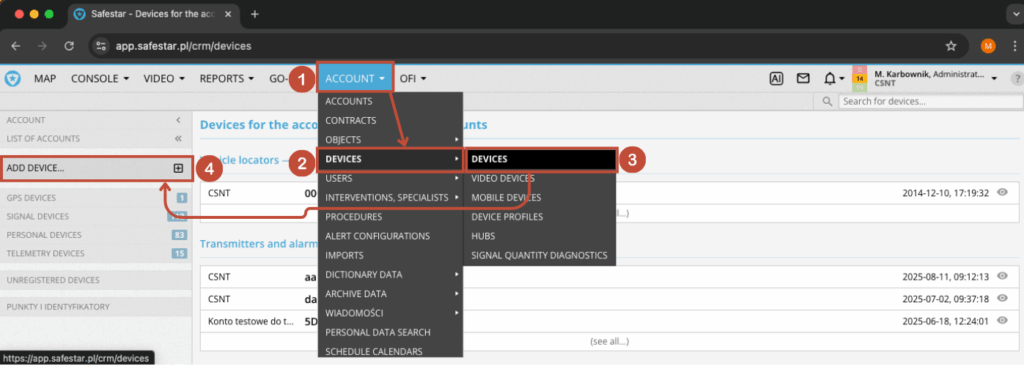Viewport: 1024px width, 366px height.
Task: Select MOBILE DEVICES in the submenu
Action: (506, 197)
